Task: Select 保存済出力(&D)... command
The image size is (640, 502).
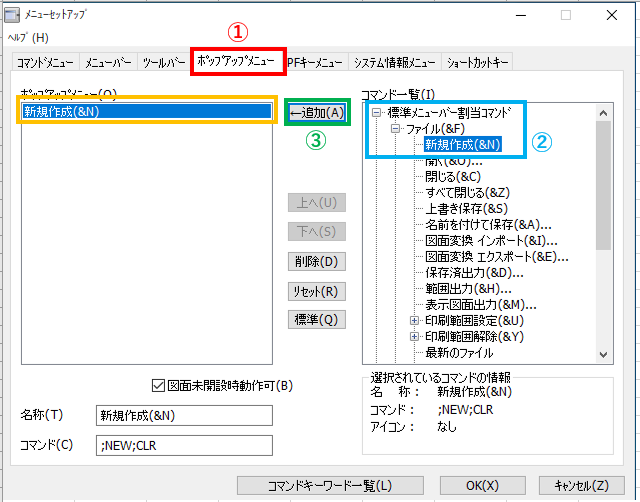Action: point(474,273)
